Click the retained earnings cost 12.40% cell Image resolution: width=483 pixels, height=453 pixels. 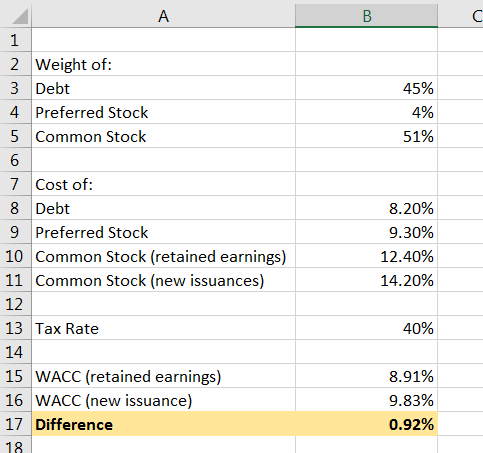(366, 256)
